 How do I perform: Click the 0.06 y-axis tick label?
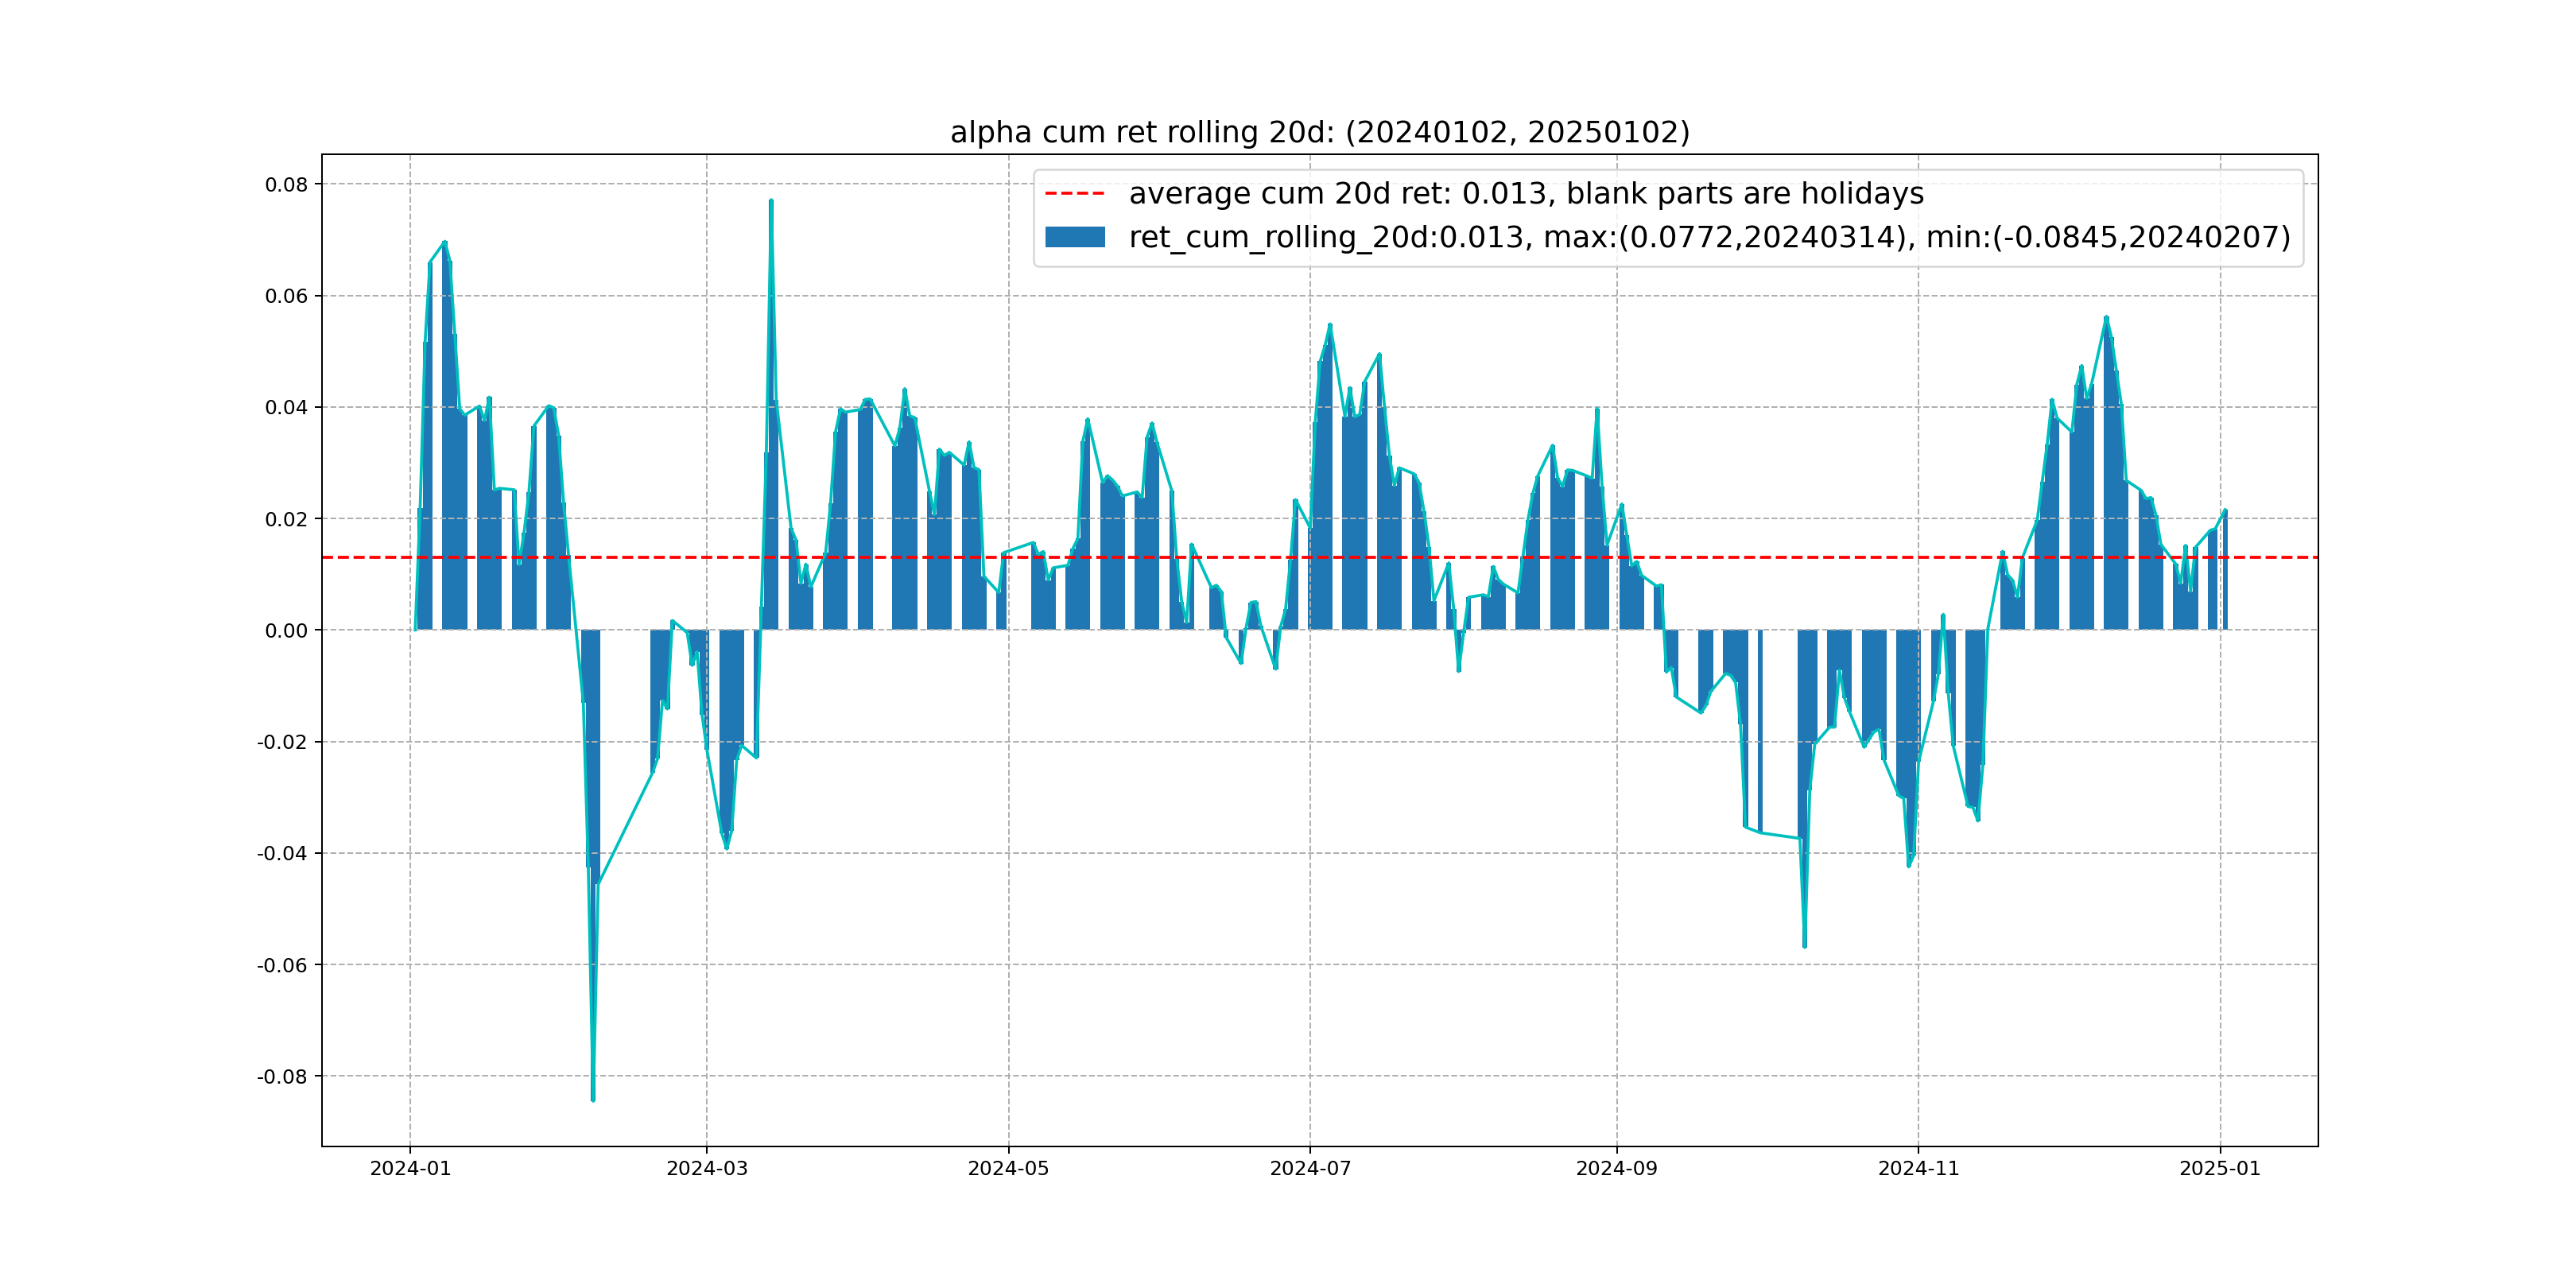[286, 296]
